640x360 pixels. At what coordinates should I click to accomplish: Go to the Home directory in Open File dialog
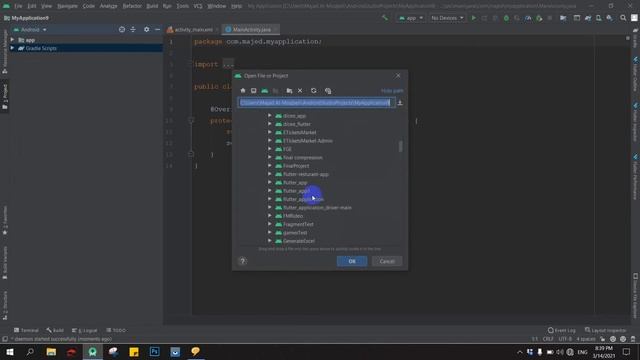click(x=243, y=91)
